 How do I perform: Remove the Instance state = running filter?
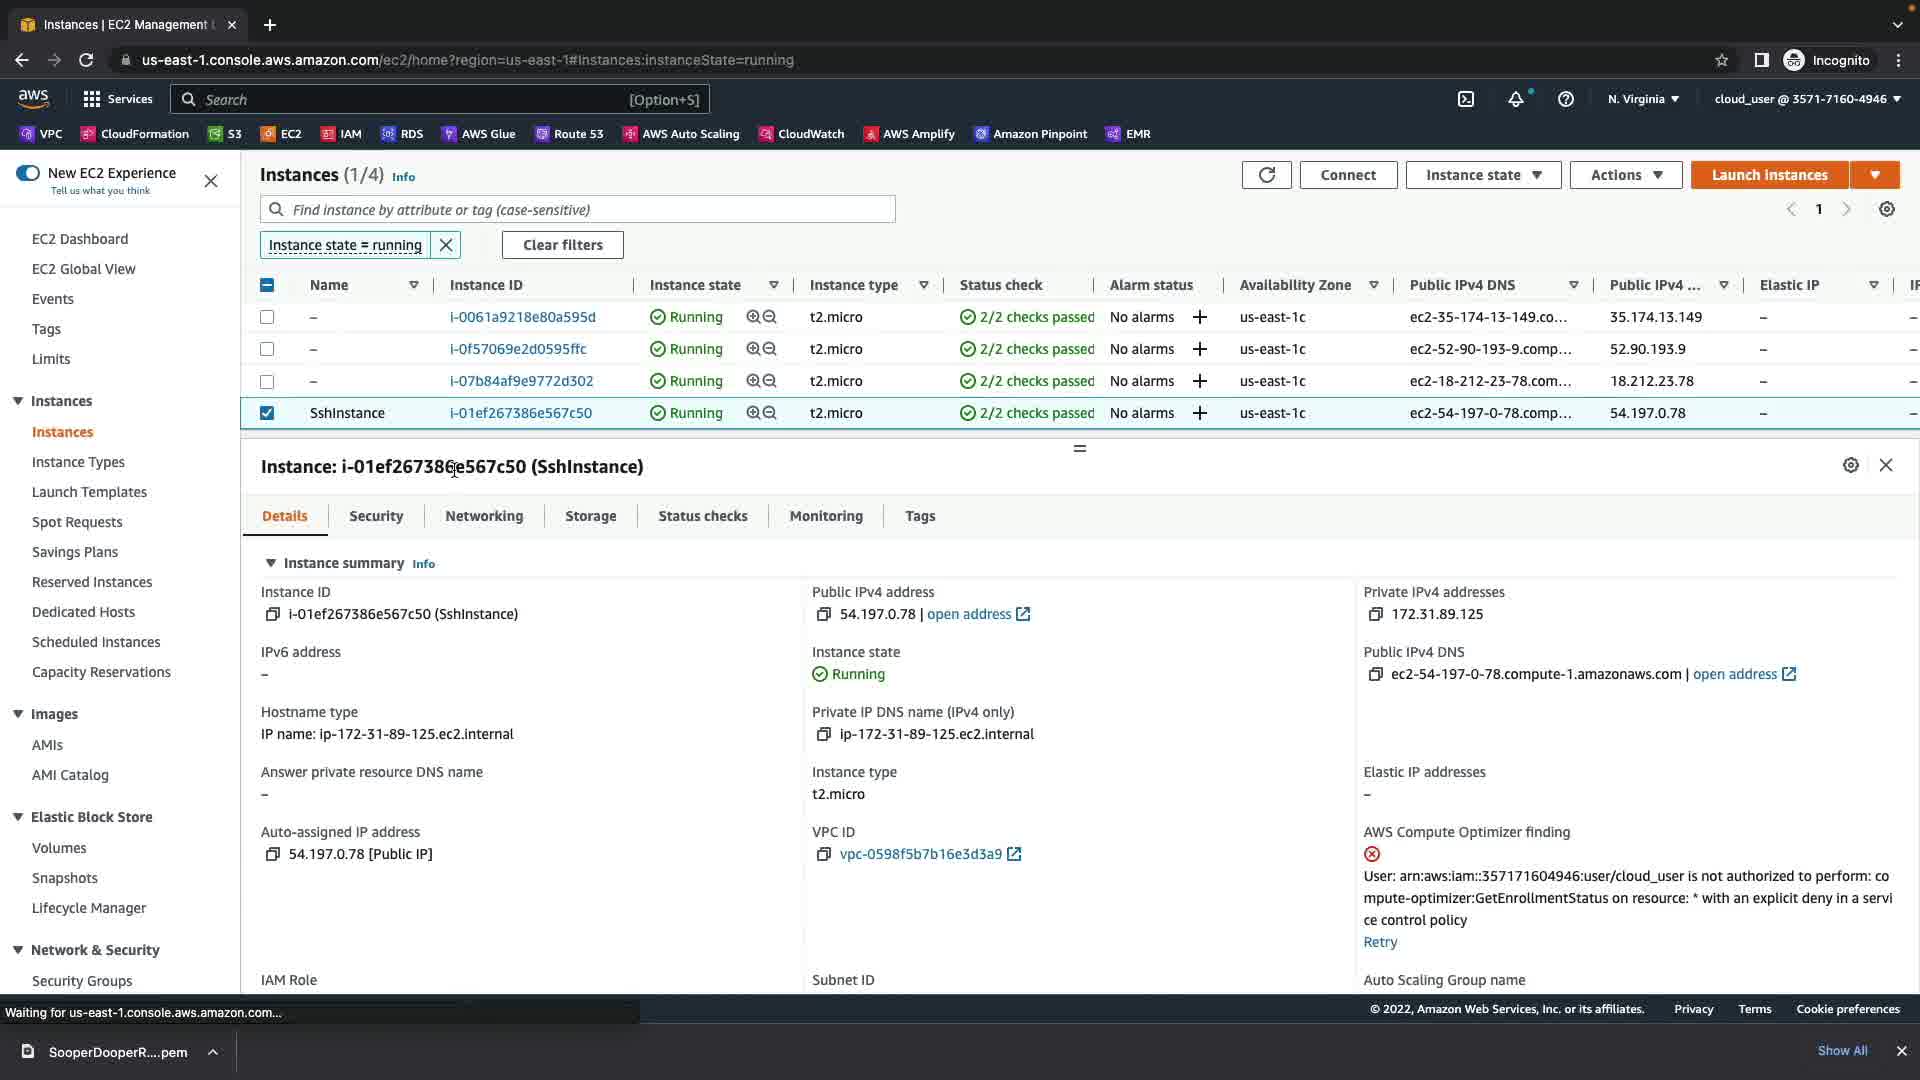(x=446, y=245)
